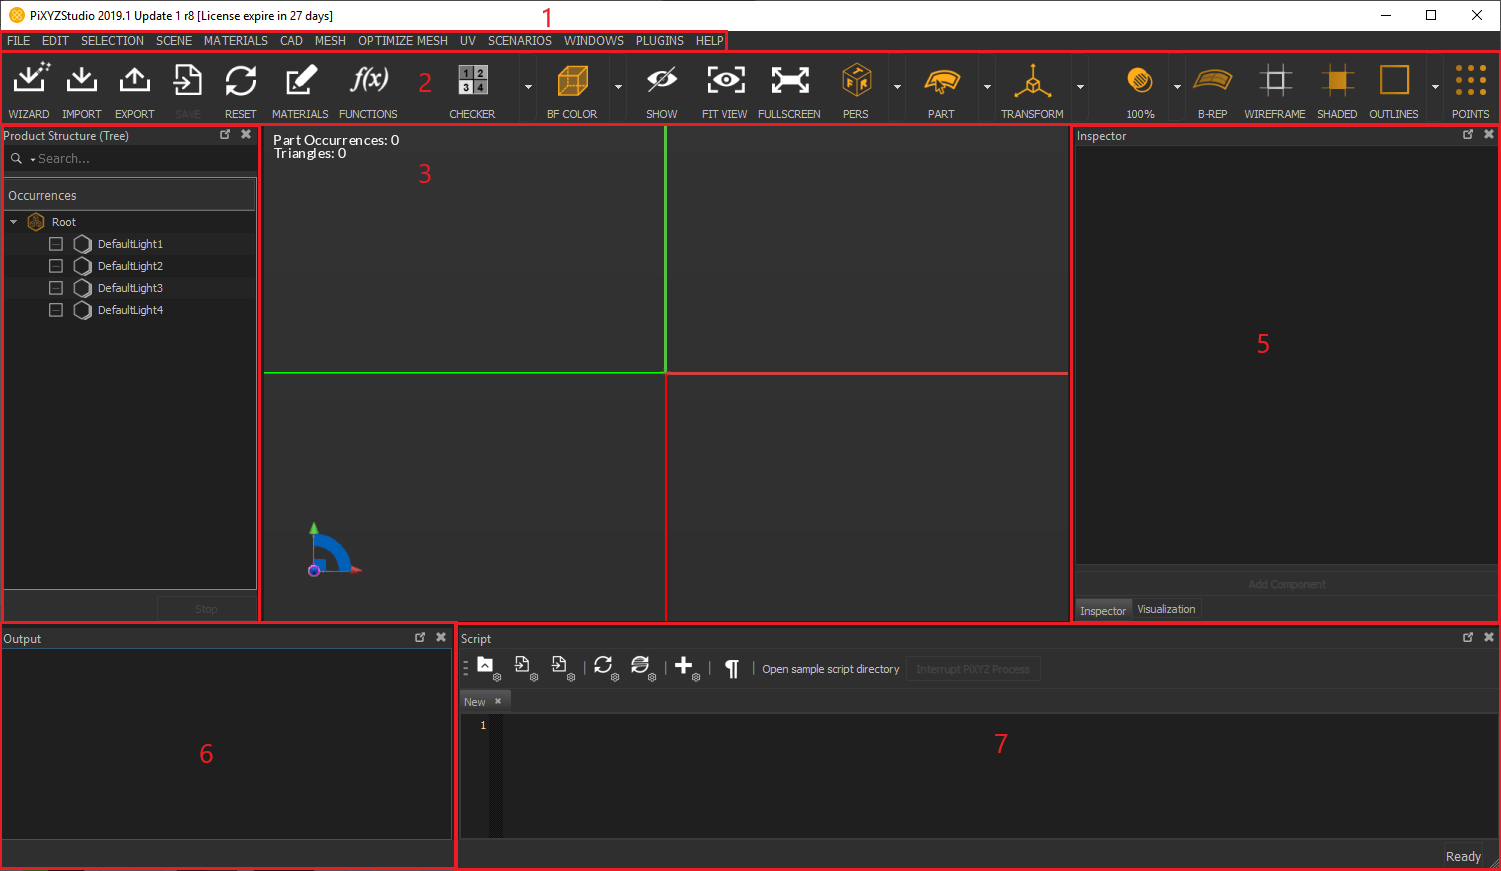Image resolution: width=1501 pixels, height=871 pixels.
Task: Check the DefaultLight1 checkbox
Action: [x=55, y=243]
